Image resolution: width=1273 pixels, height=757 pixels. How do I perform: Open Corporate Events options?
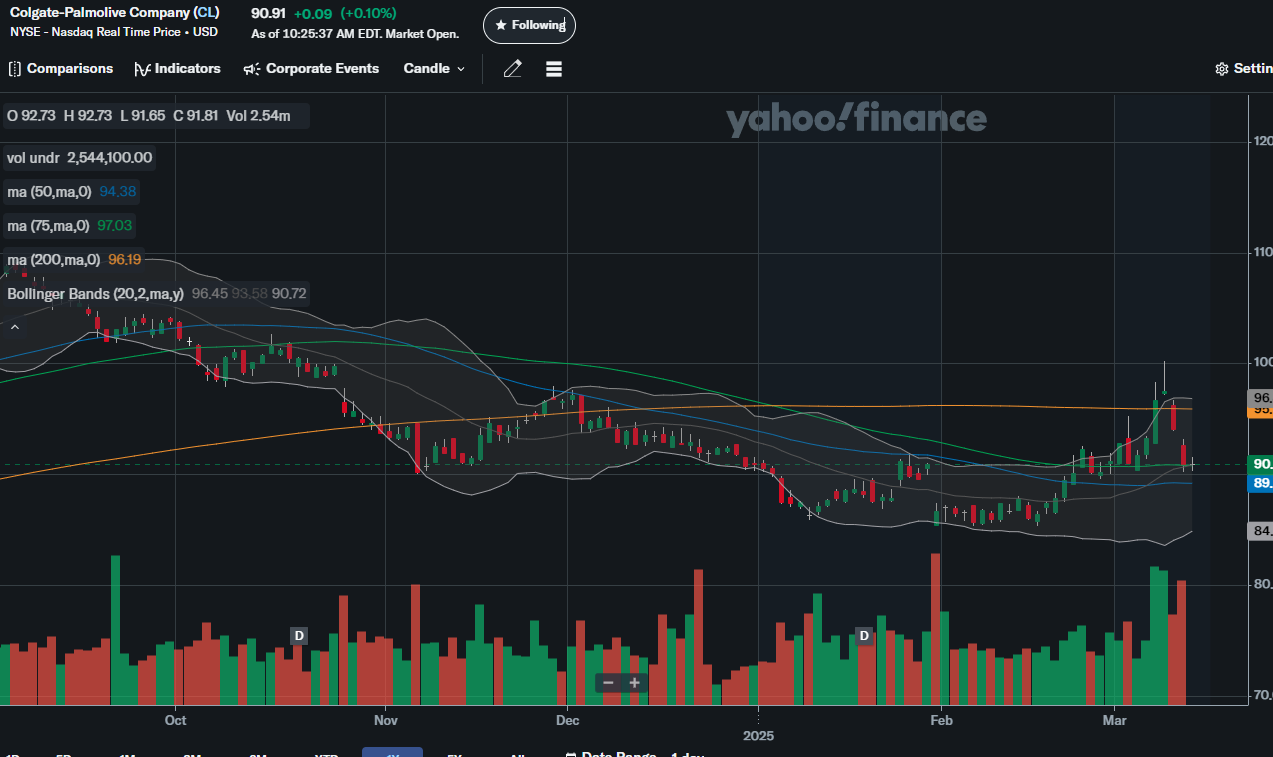click(311, 69)
